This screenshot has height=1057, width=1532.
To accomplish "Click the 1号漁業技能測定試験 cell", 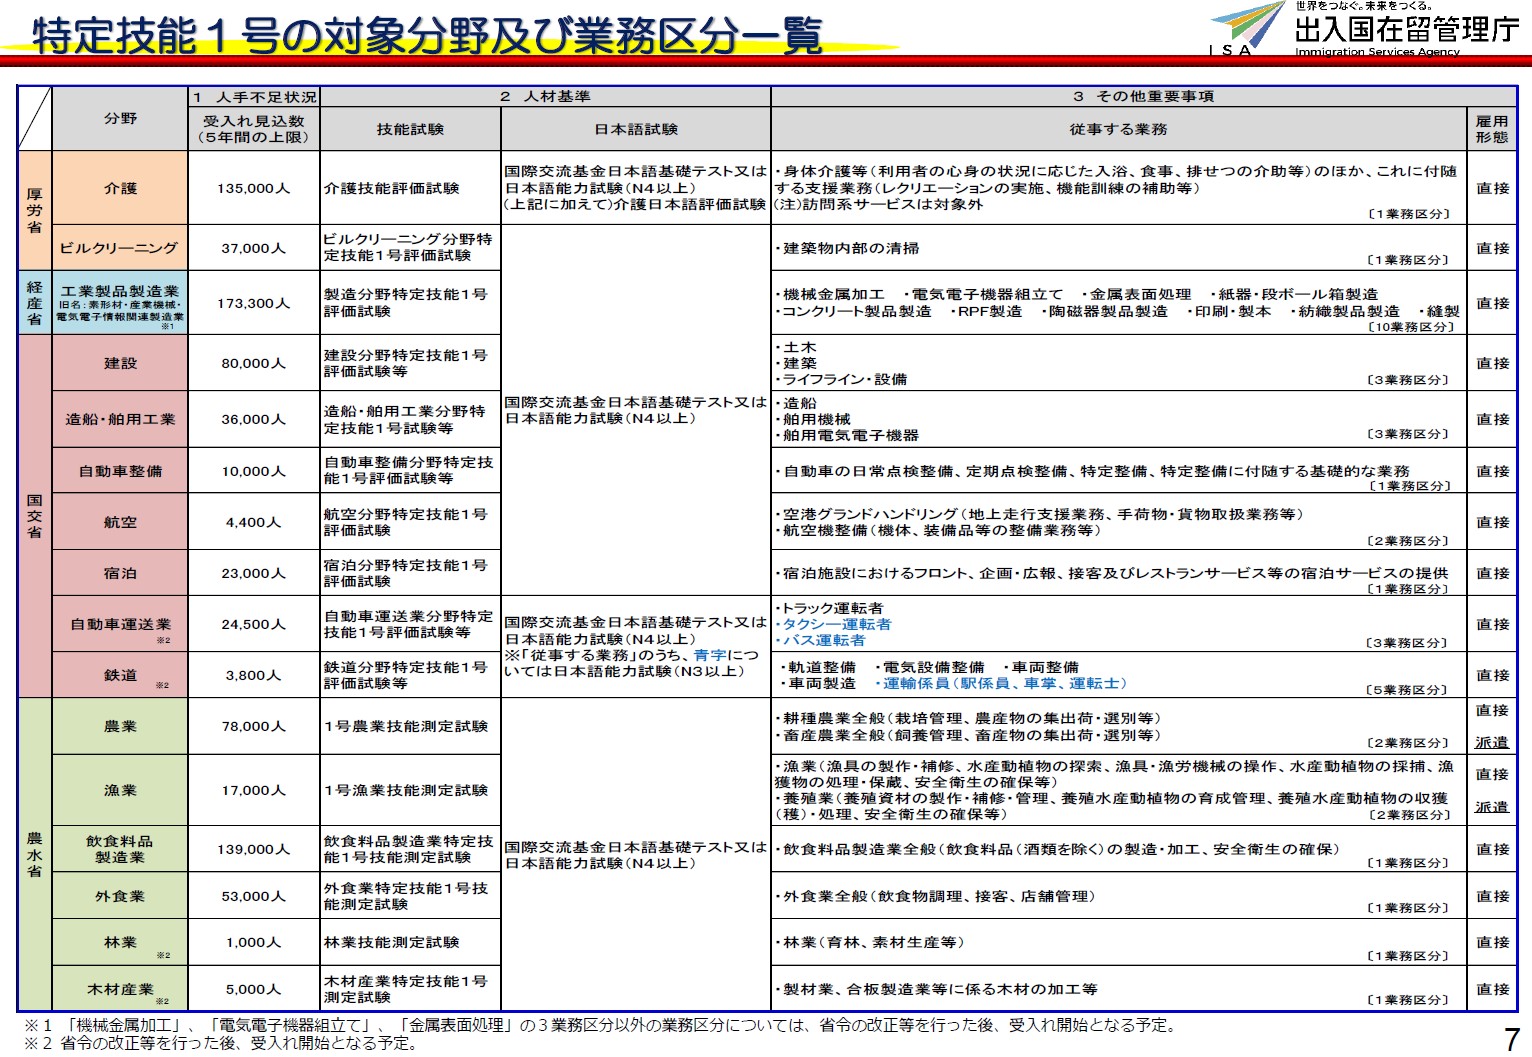I will tap(410, 790).
